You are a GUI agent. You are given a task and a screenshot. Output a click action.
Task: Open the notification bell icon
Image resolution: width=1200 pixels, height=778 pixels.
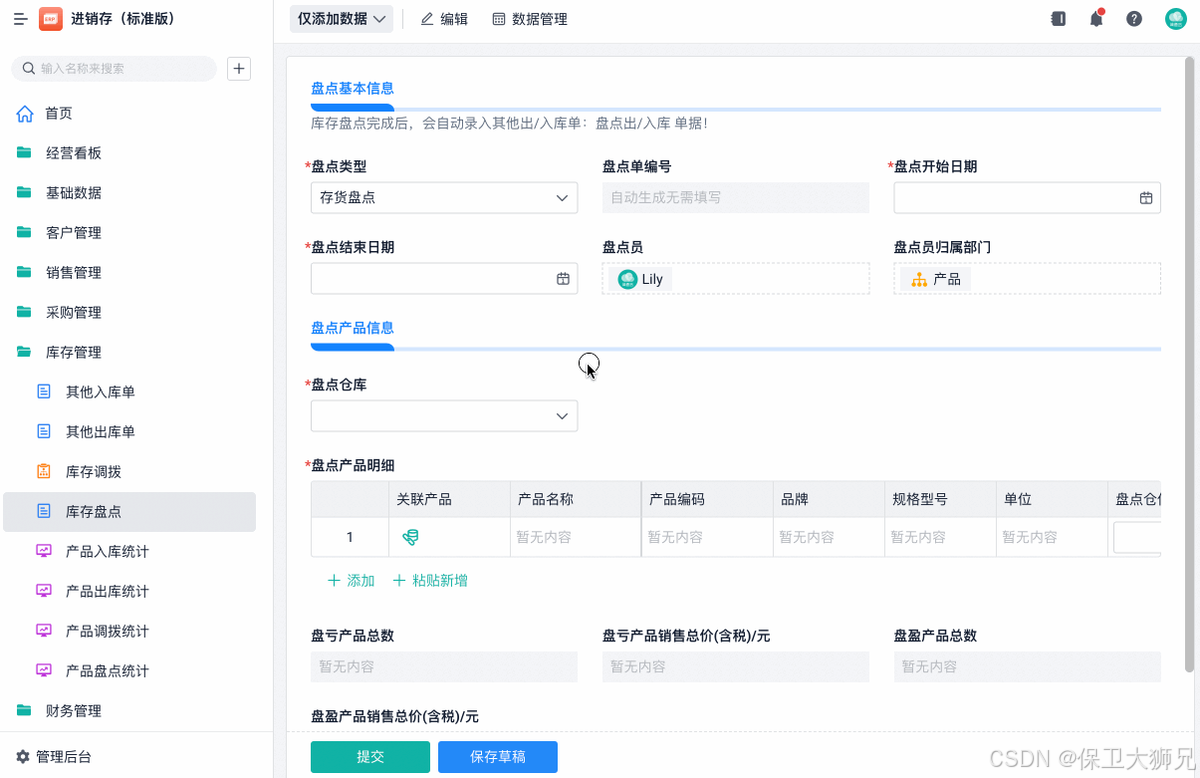tap(1097, 18)
